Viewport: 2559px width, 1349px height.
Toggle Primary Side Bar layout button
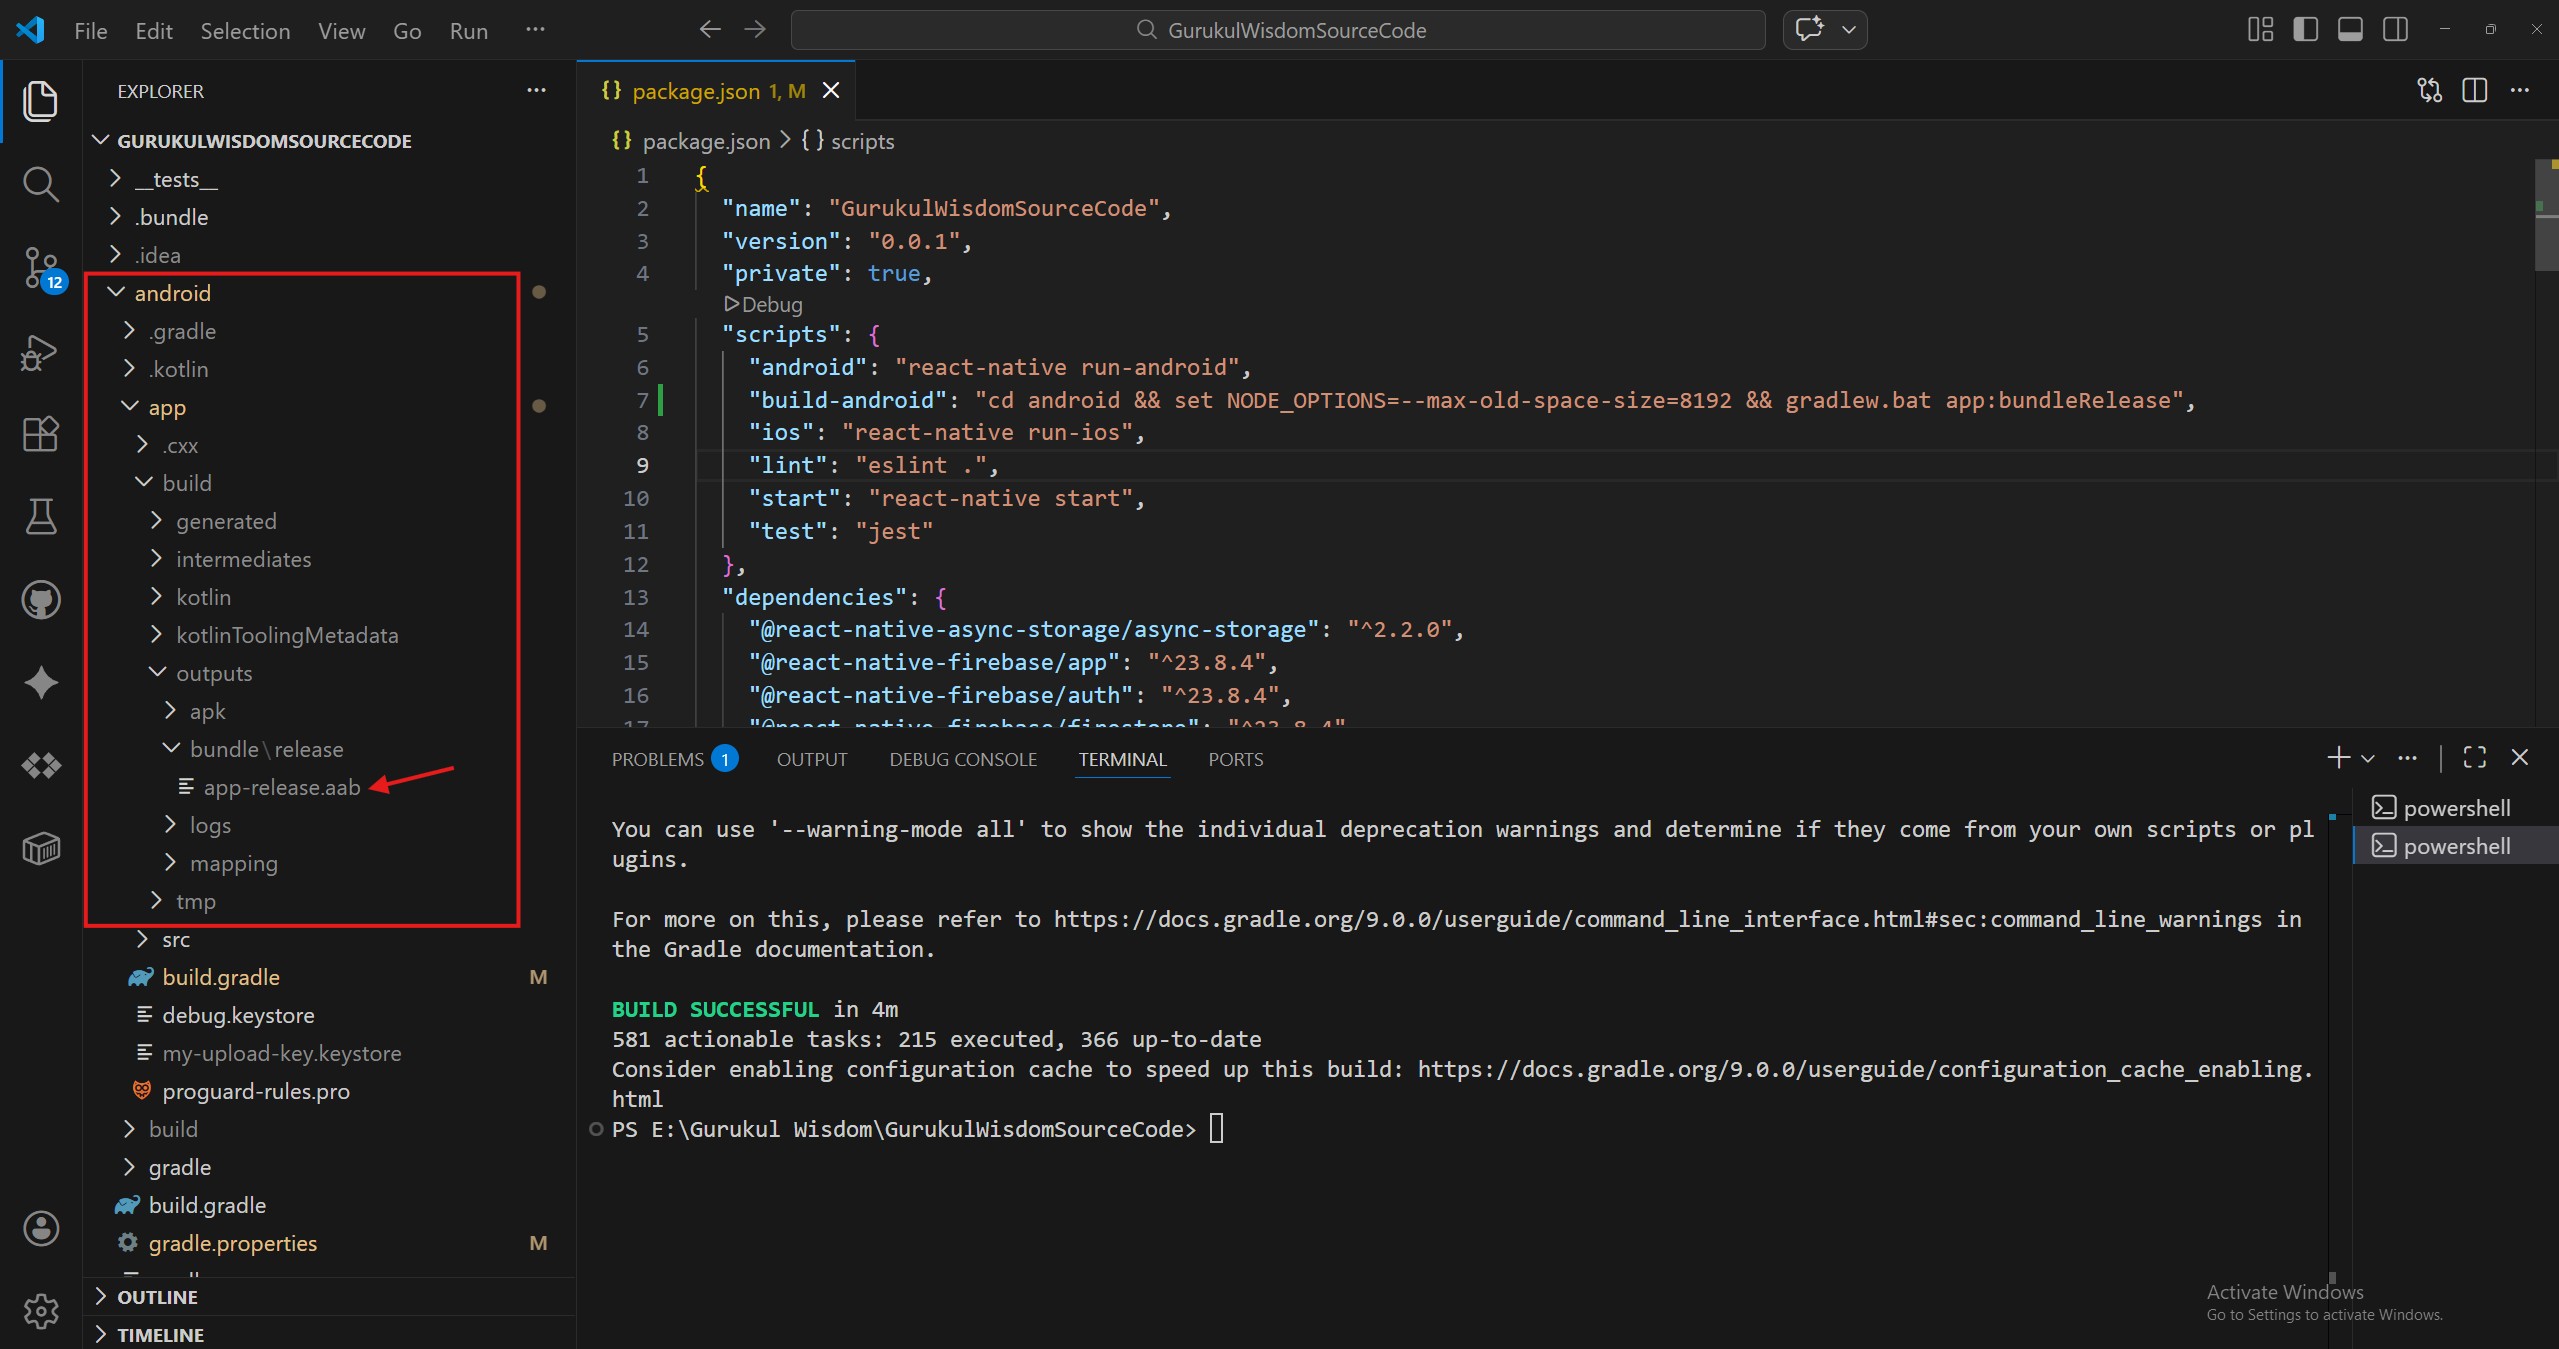point(2305,30)
